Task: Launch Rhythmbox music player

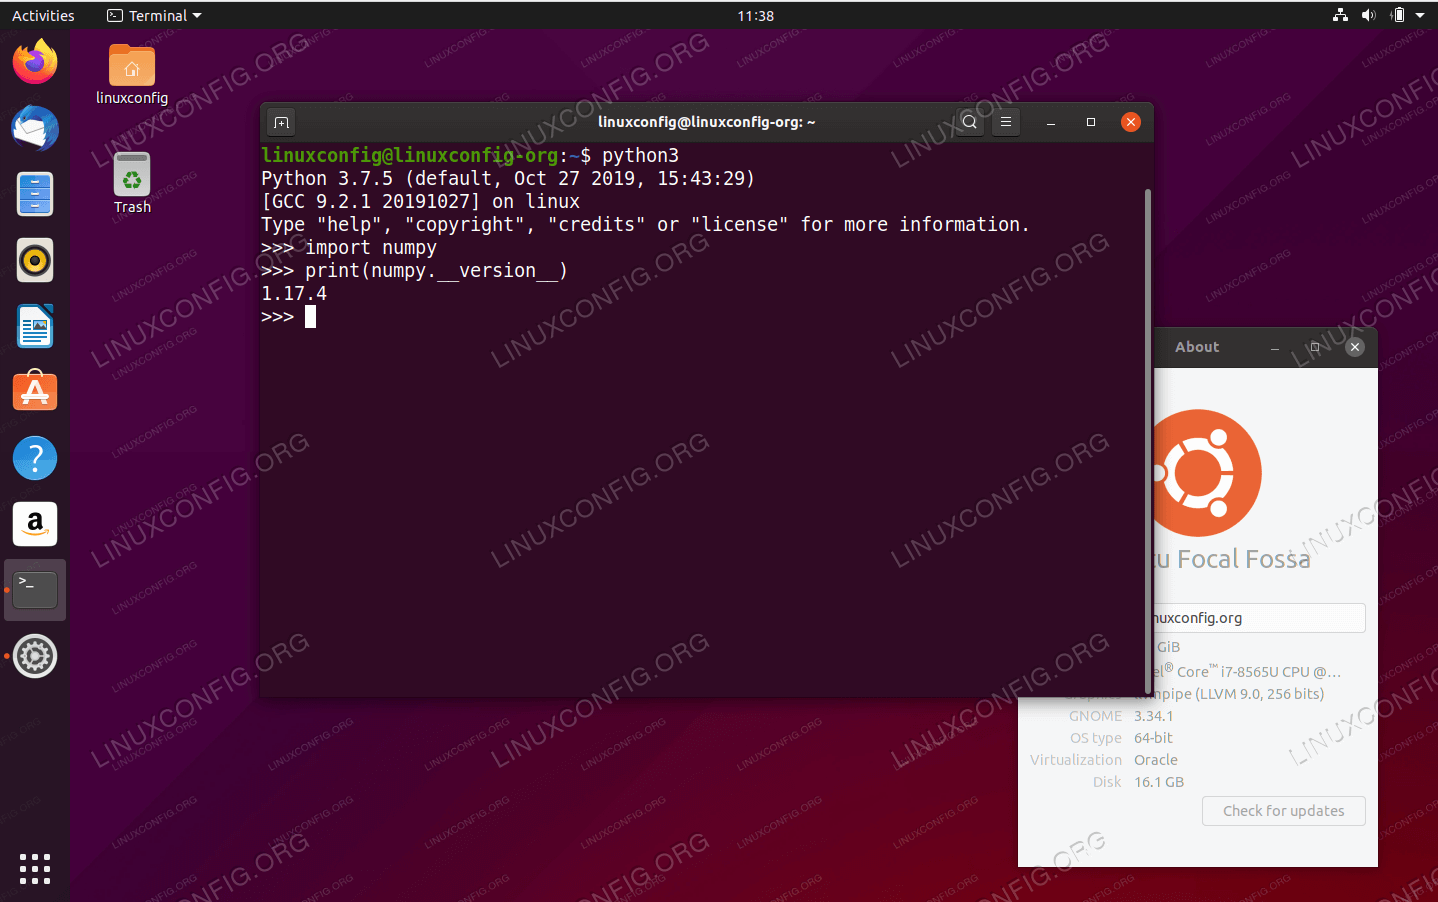Action: pyautogui.click(x=35, y=261)
